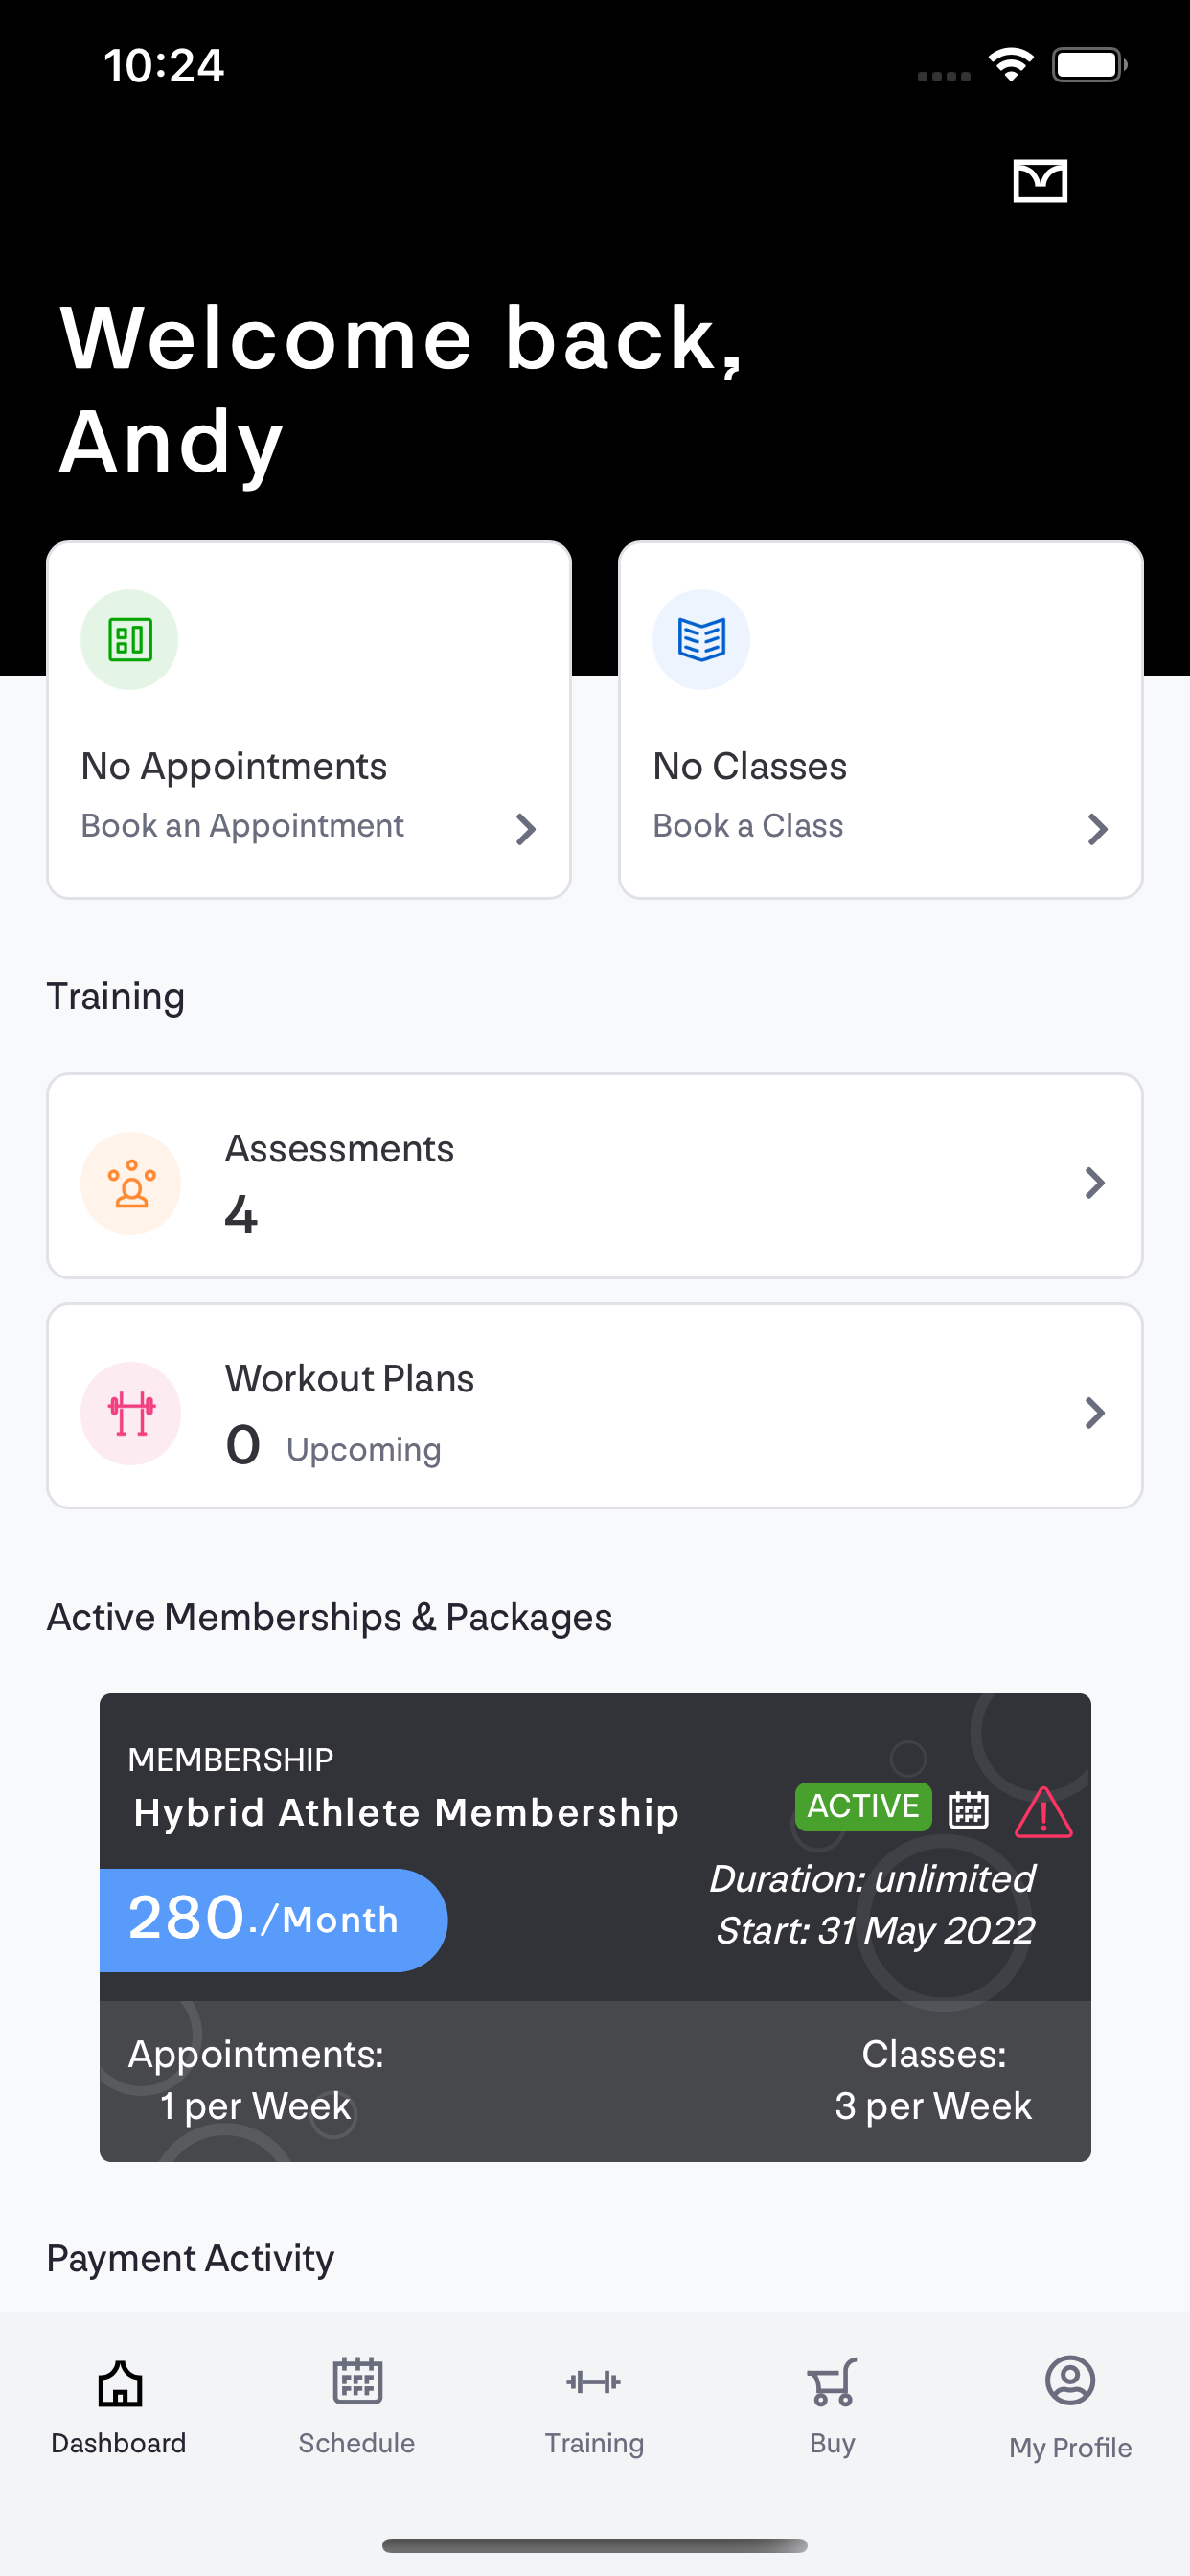
Task: Open the membership calendar icon
Action: coord(968,1810)
